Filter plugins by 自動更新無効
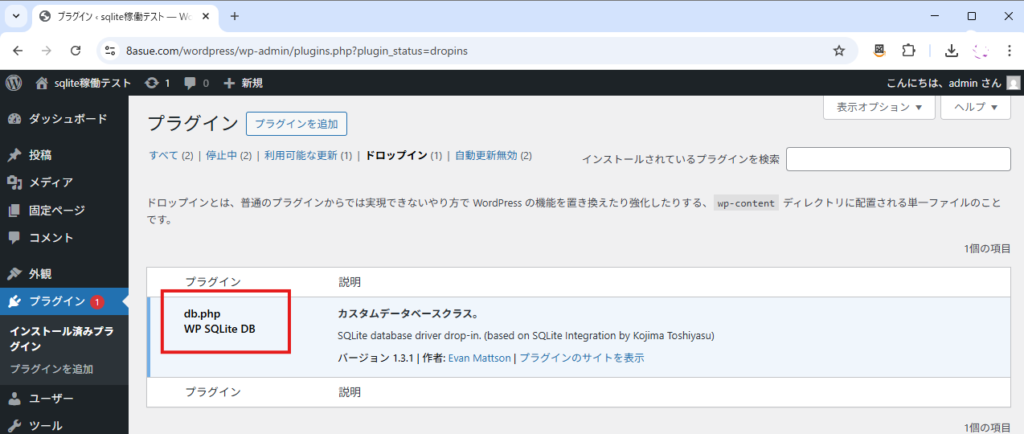The image size is (1024, 434). point(486,155)
